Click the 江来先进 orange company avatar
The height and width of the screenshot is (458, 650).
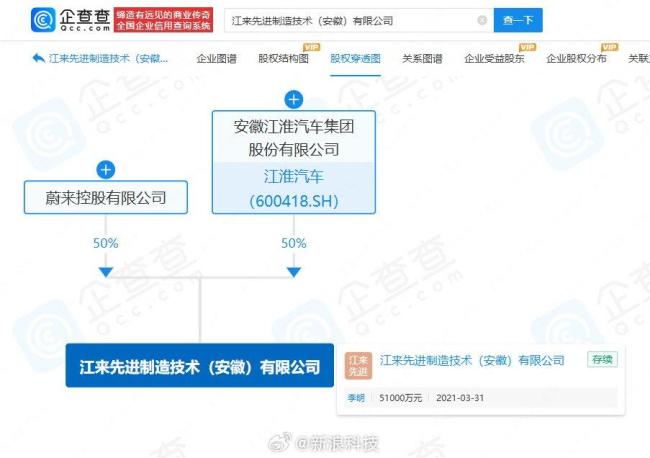358,366
